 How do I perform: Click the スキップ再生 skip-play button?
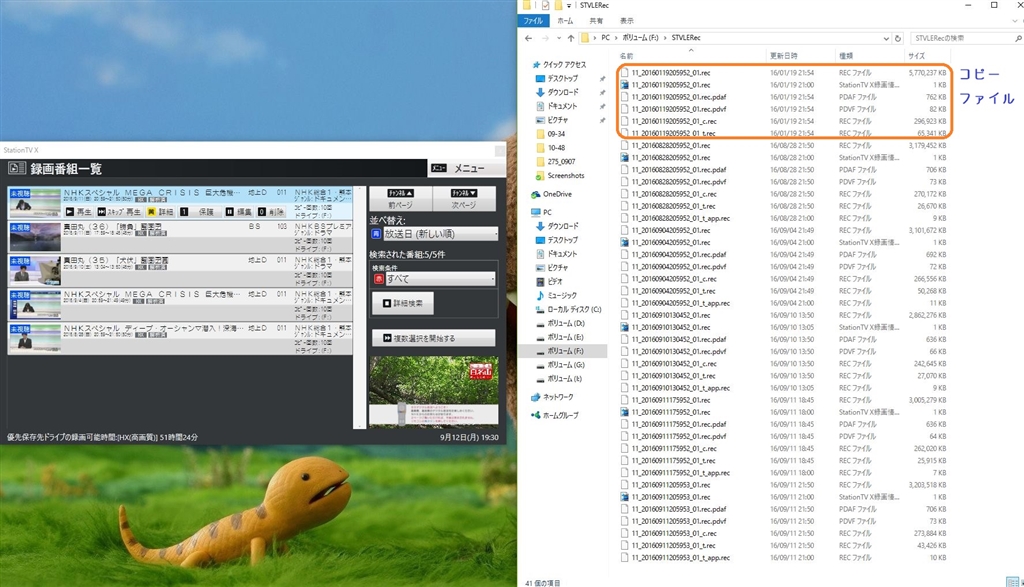118,212
